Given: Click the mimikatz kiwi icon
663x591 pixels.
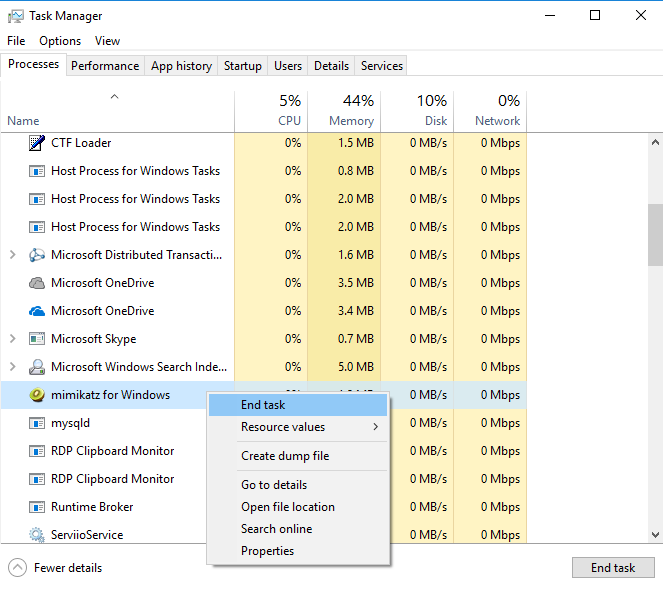Looking at the screenshot, I should (x=37, y=395).
